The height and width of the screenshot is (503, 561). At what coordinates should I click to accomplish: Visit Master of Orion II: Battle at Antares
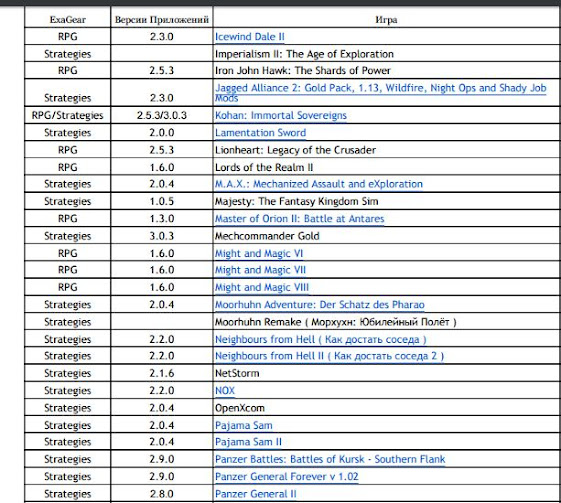[299, 219]
